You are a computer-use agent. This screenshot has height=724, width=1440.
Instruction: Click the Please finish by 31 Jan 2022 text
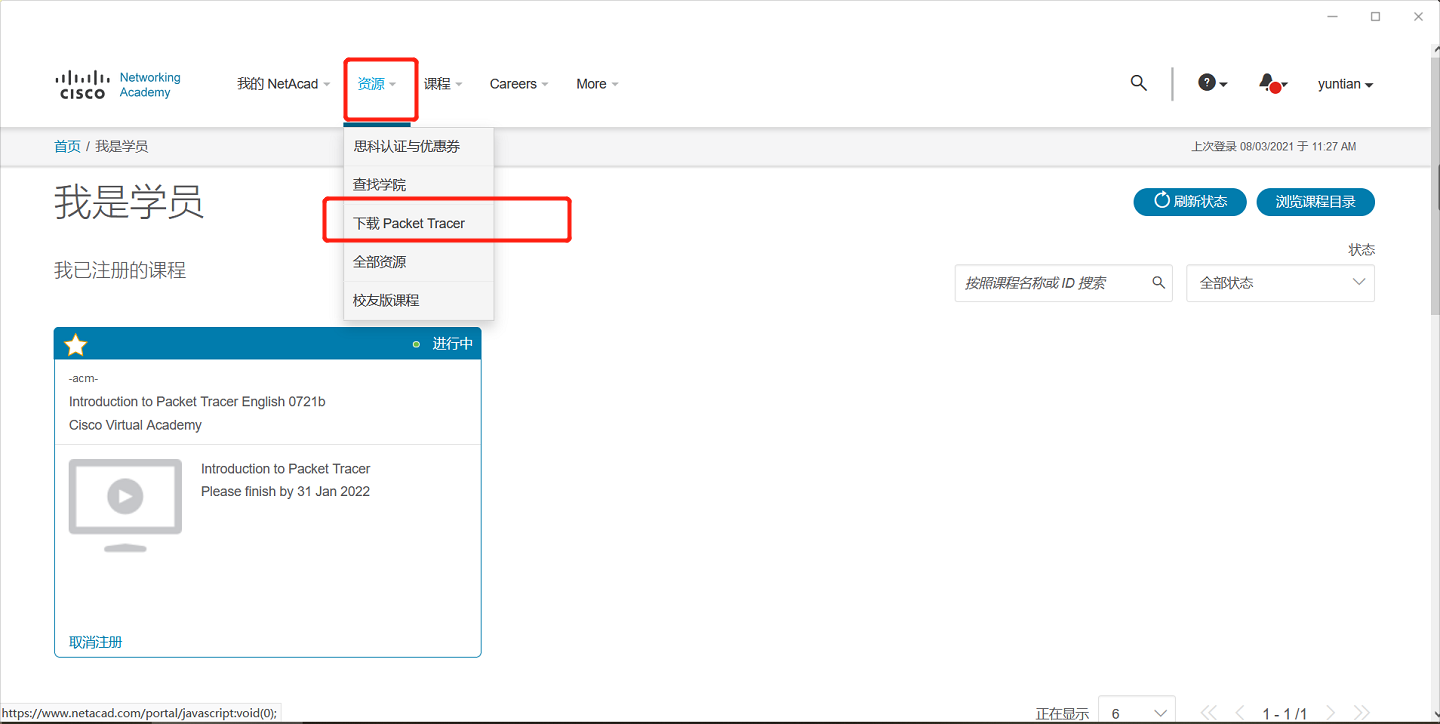(x=285, y=492)
